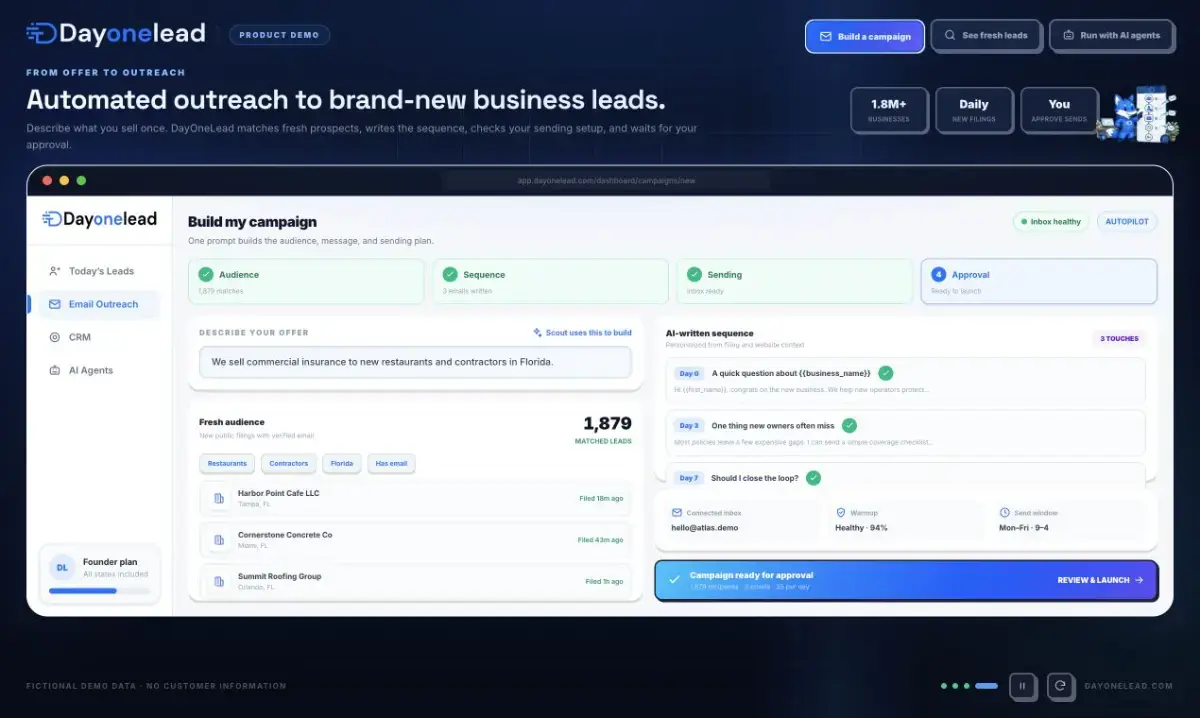This screenshot has height=718, width=1200.
Task: Toggle the Contractors filter chip
Action: (289, 463)
